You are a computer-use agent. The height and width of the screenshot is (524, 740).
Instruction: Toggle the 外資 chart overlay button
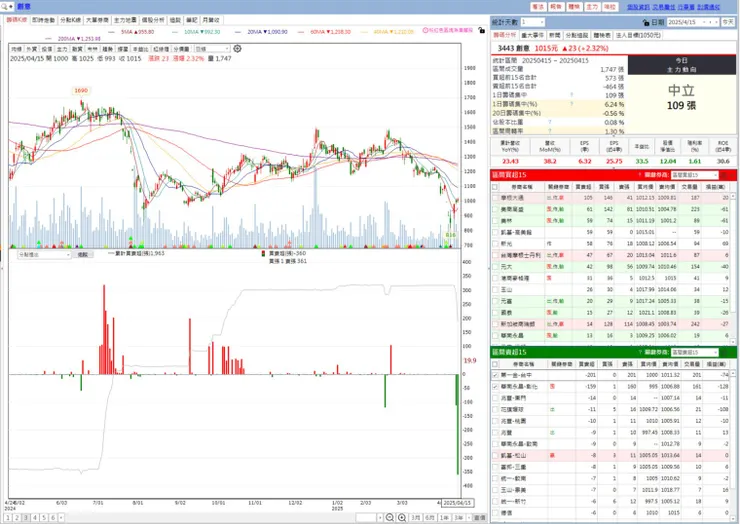coord(32,49)
